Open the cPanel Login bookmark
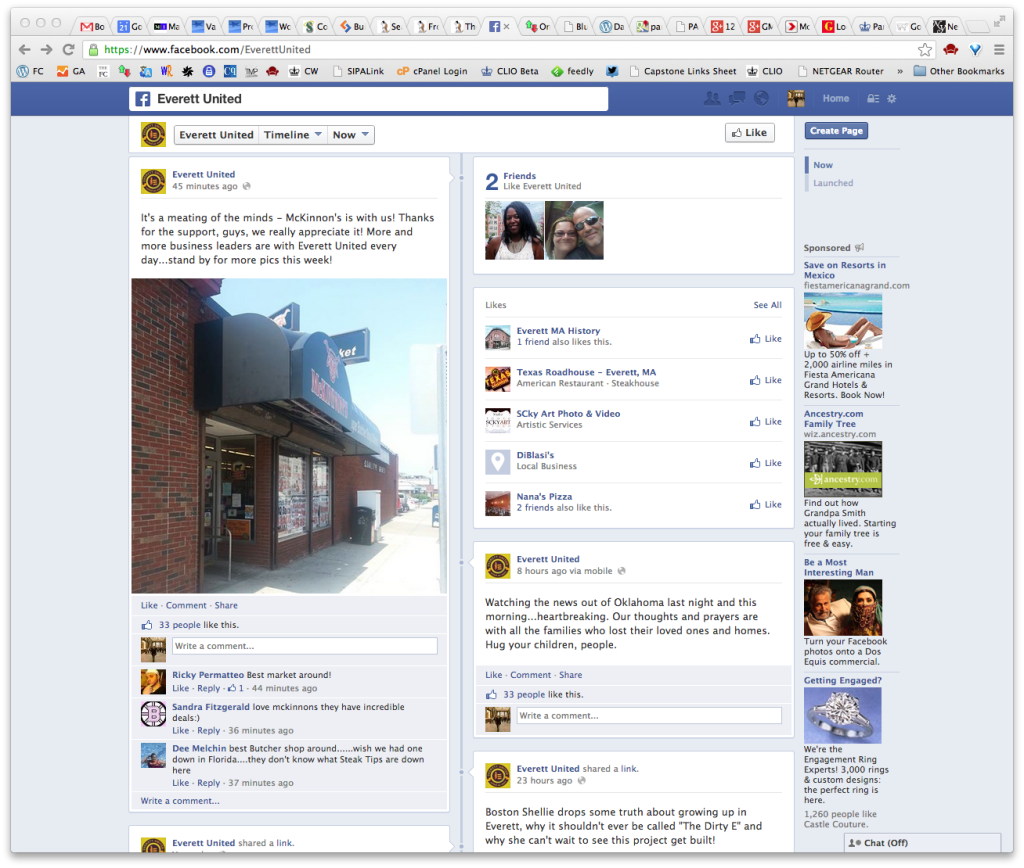1024x868 pixels. point(432,71)
